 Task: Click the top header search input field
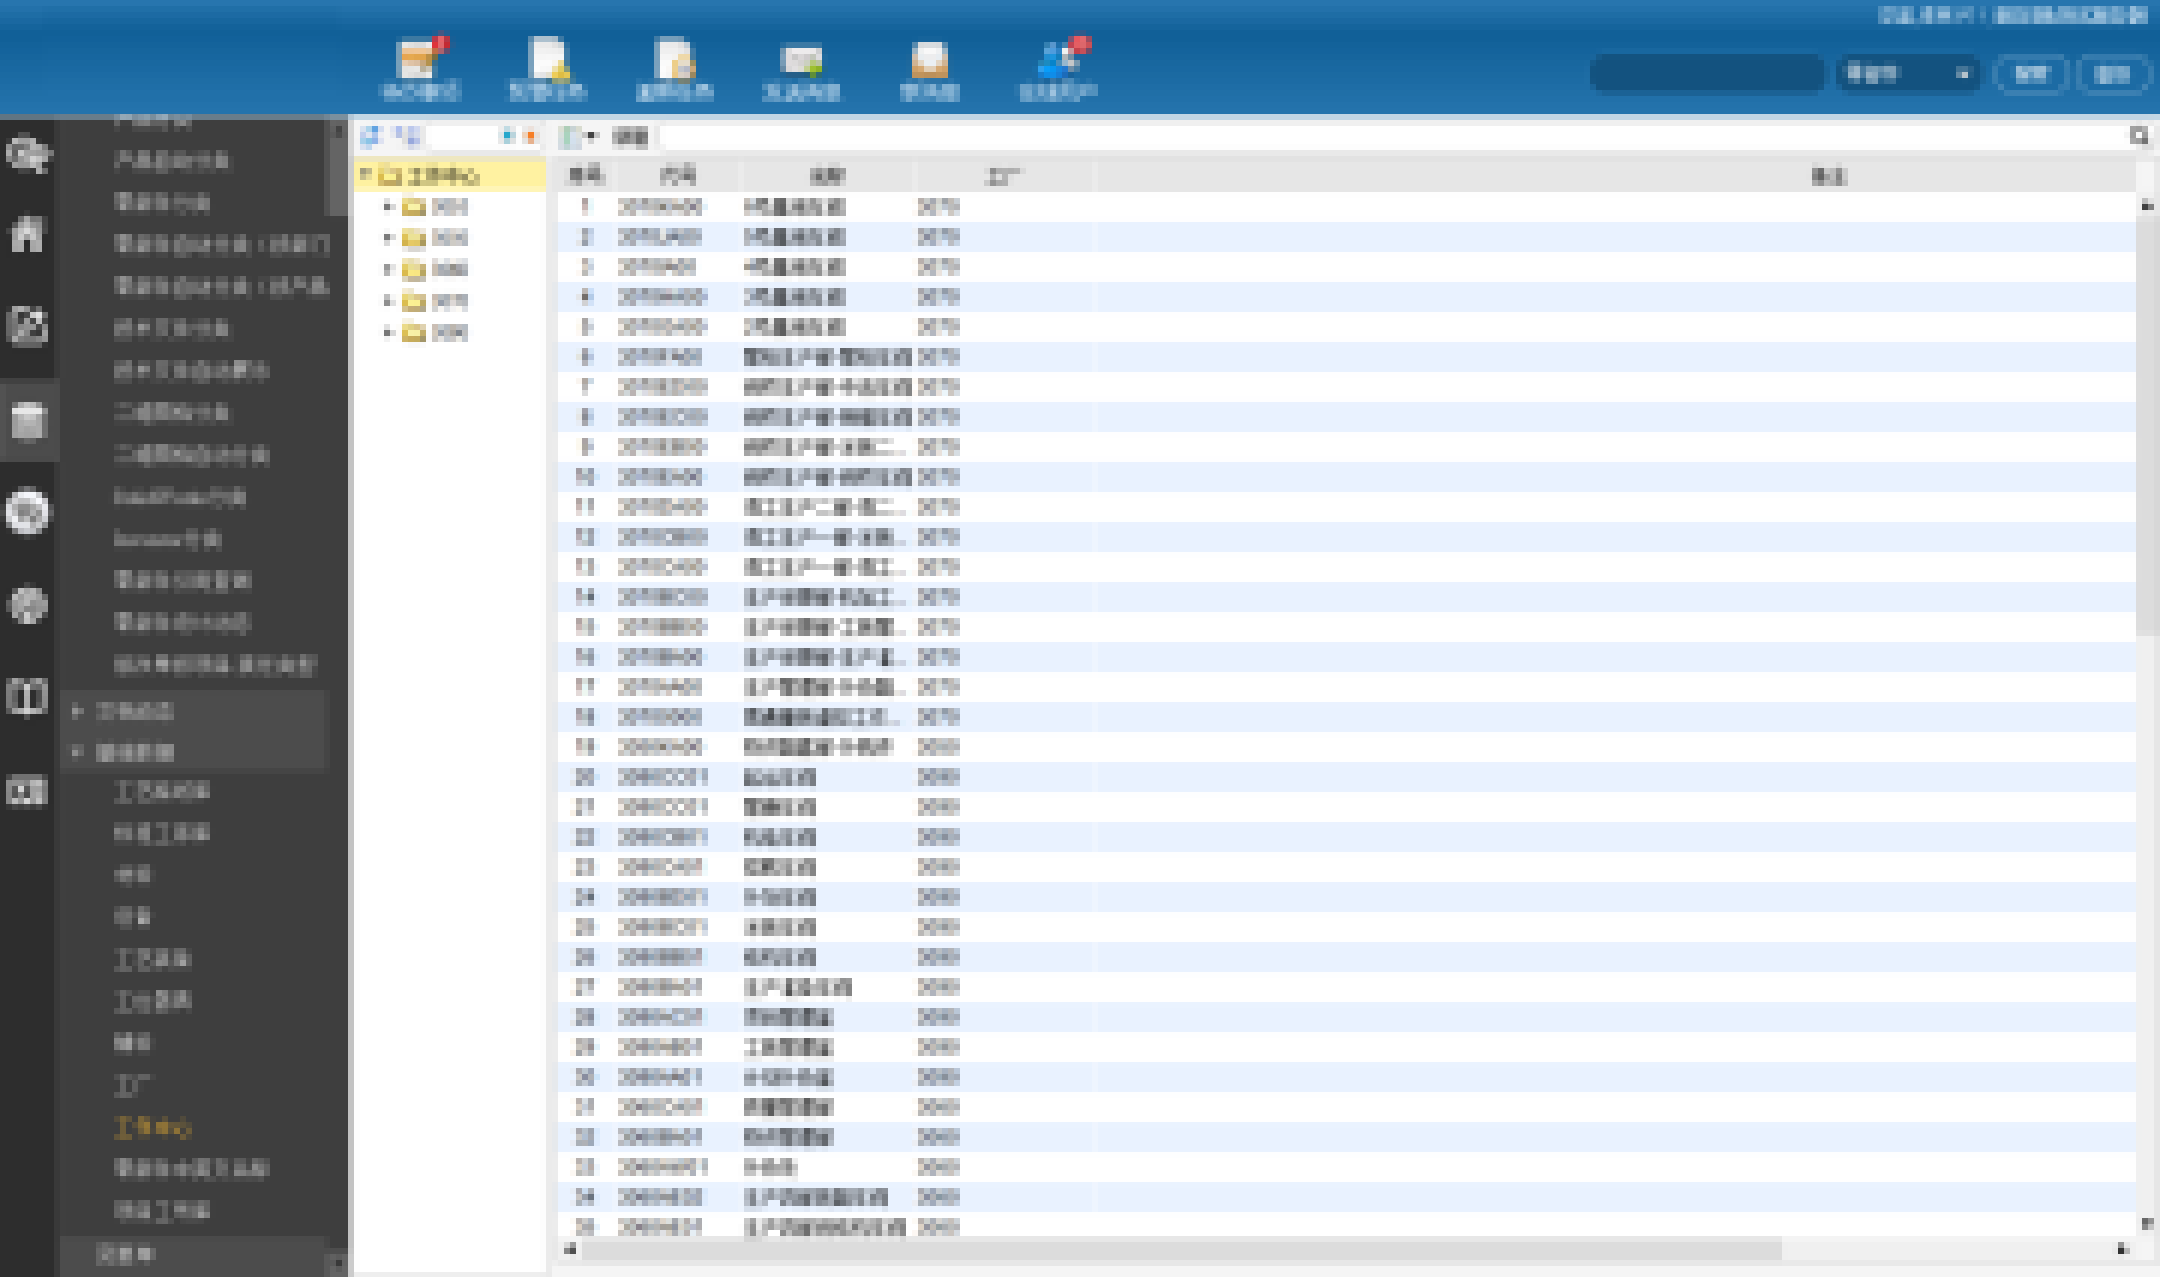[1706, 74]
